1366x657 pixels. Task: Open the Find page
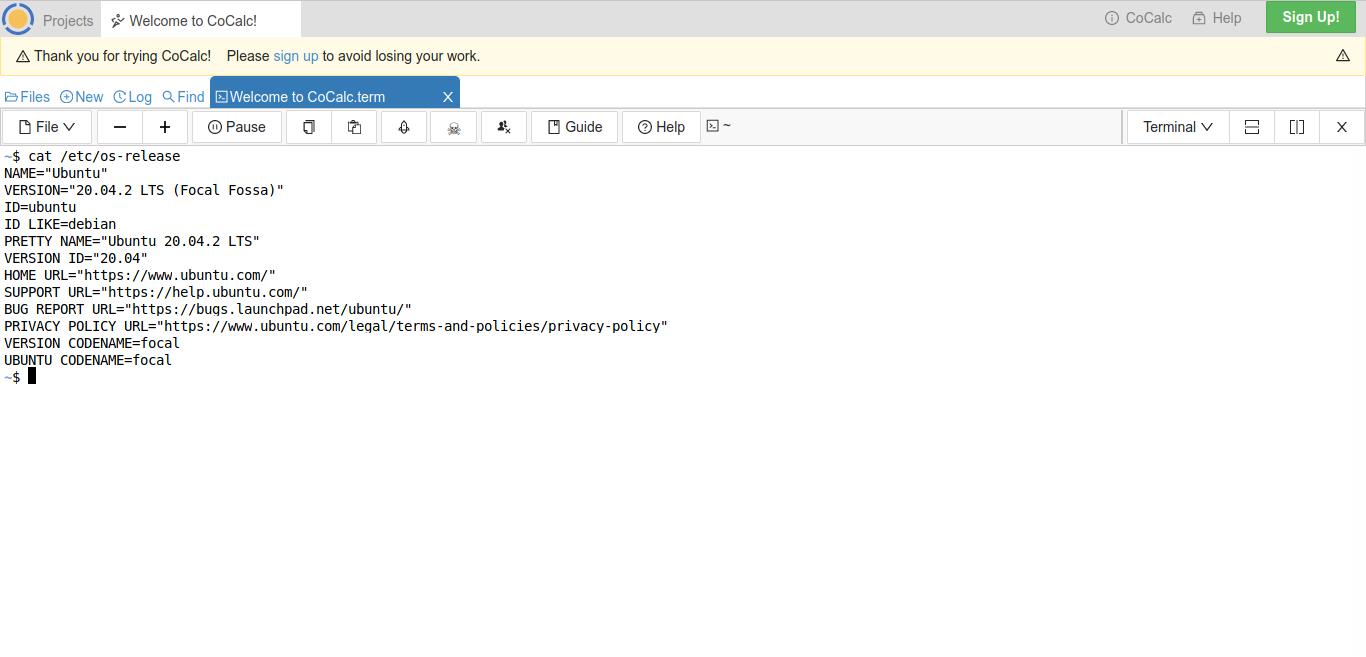coord(183,97)
